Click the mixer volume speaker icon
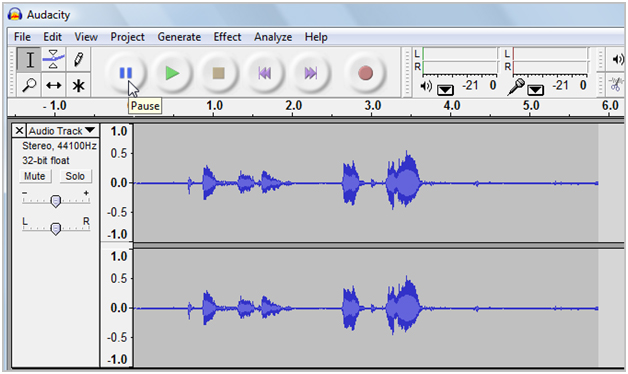This screenshot has height=374, width=628. tap(618, 60)
